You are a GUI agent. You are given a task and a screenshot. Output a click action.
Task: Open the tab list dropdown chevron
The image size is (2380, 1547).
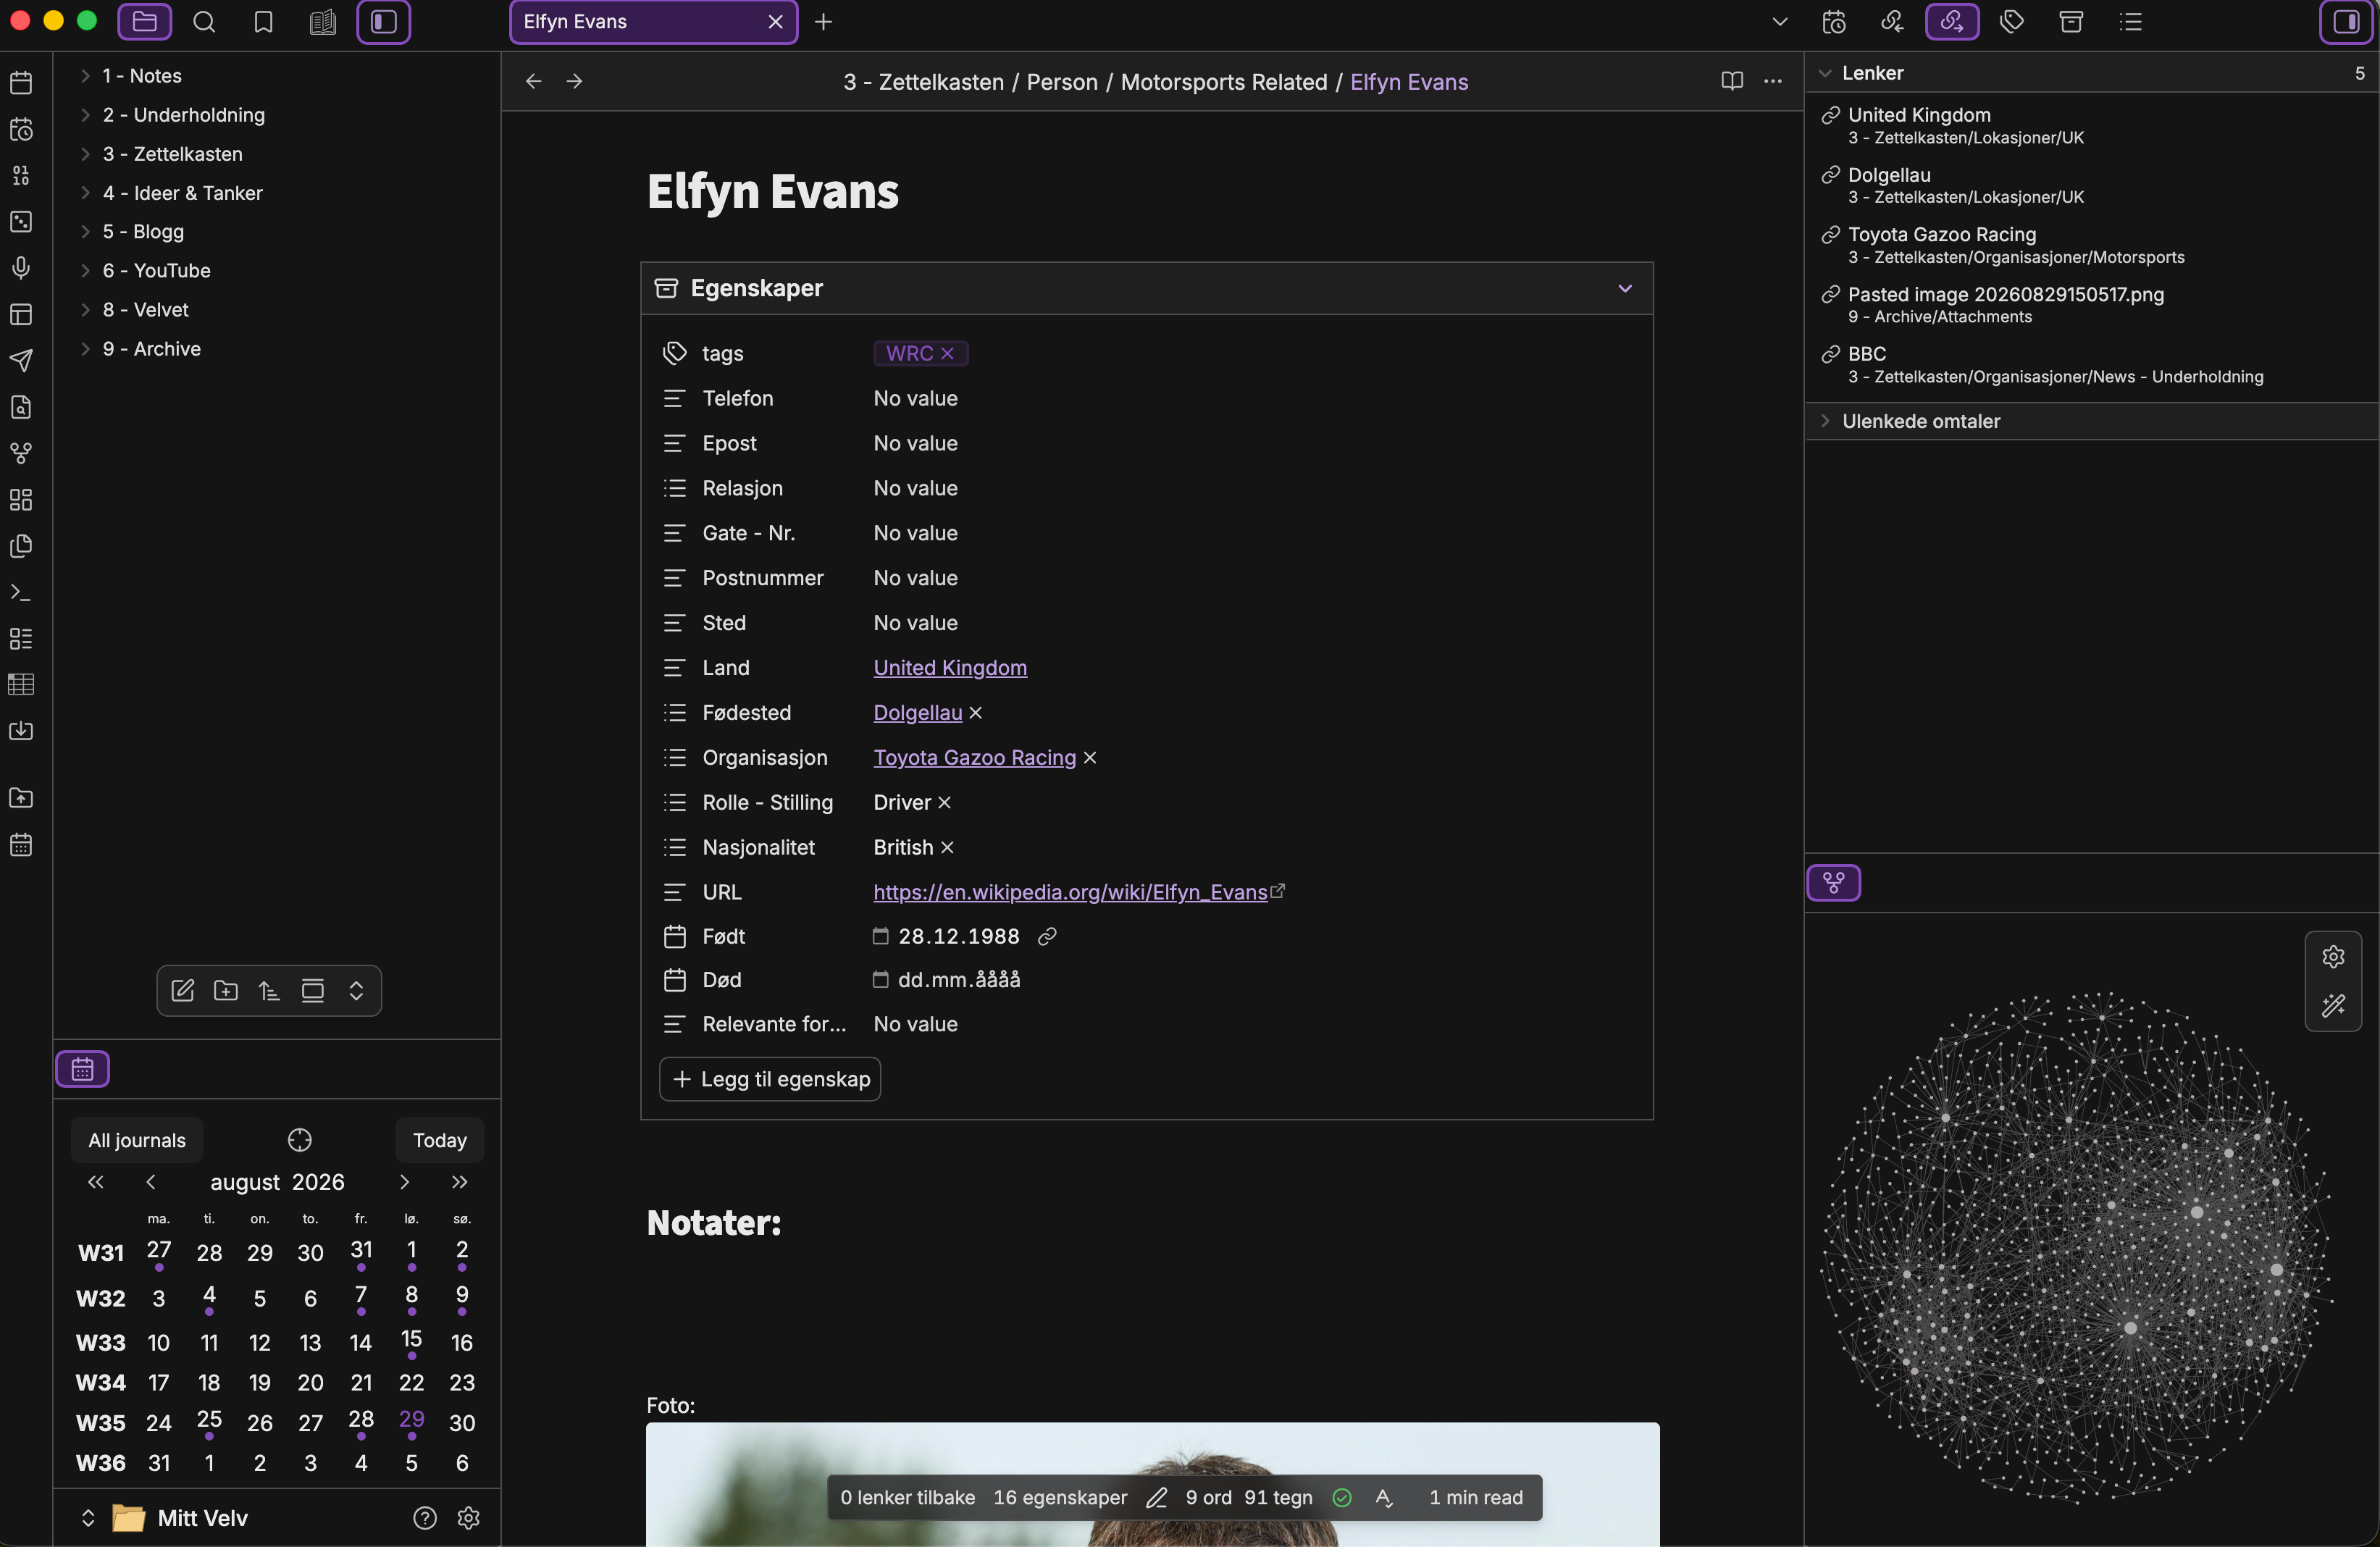[1780, 22]
